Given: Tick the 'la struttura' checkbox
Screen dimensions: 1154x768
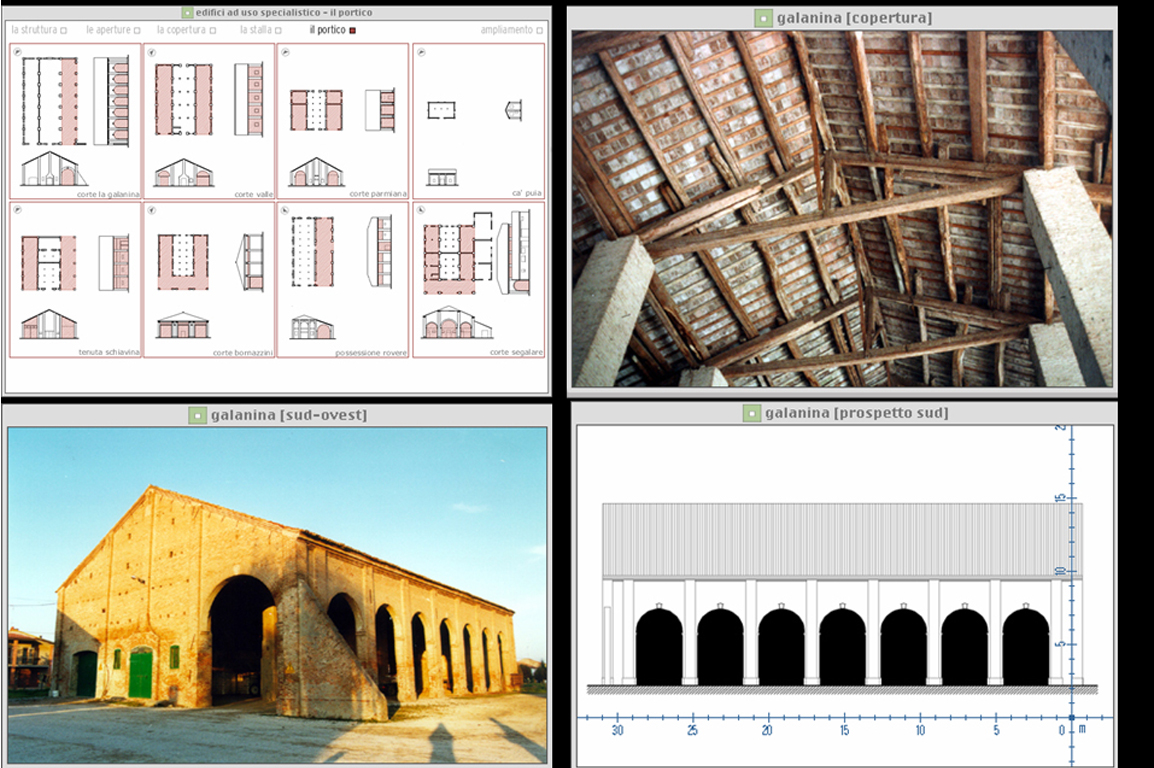Looking at the screenshot, I should coord(64,31).
